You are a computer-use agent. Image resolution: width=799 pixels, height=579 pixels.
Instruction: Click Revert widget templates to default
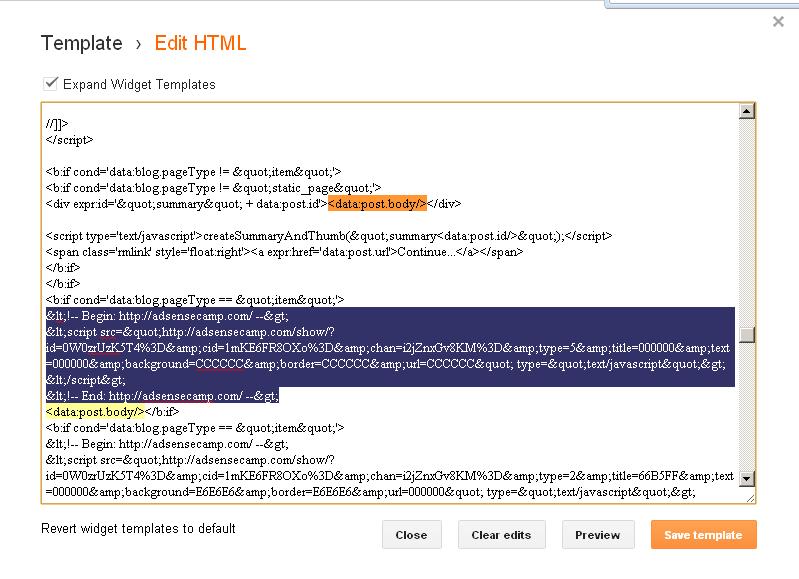138,529
